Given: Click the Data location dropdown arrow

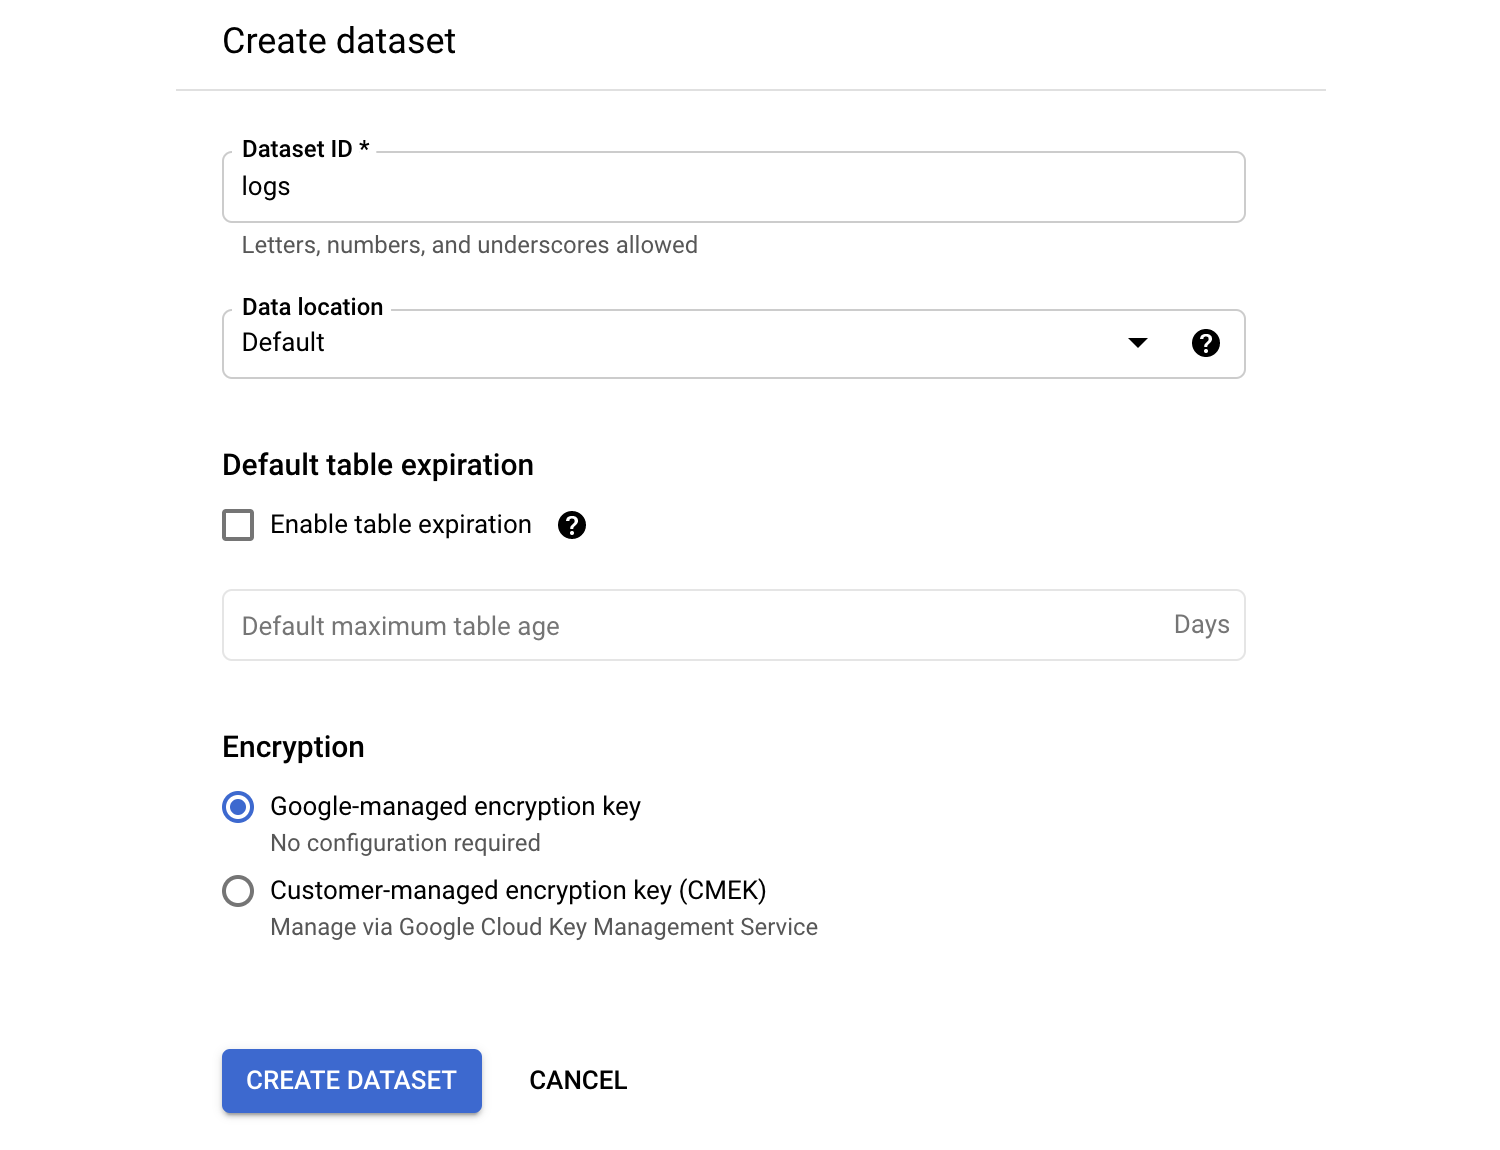Looking at the screenshot, I should pyautogui.click(x=1137, y=343).
